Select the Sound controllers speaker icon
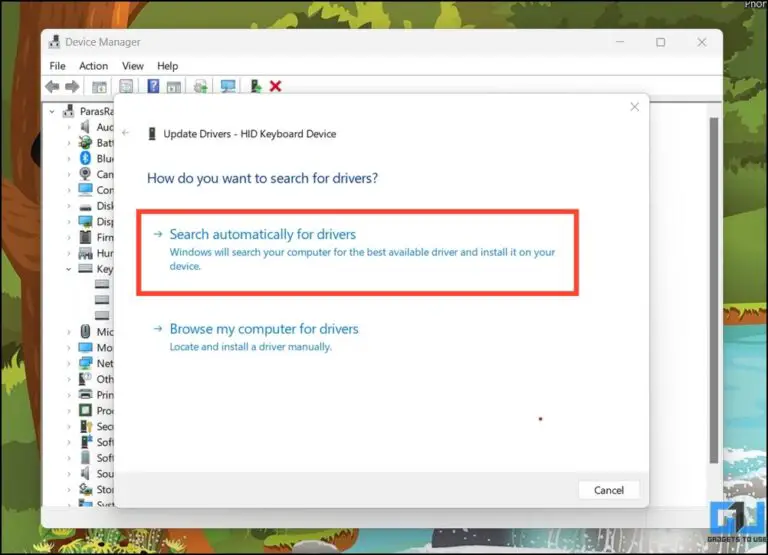Screen dimensions: 768x555 click(x=85, y=473)
